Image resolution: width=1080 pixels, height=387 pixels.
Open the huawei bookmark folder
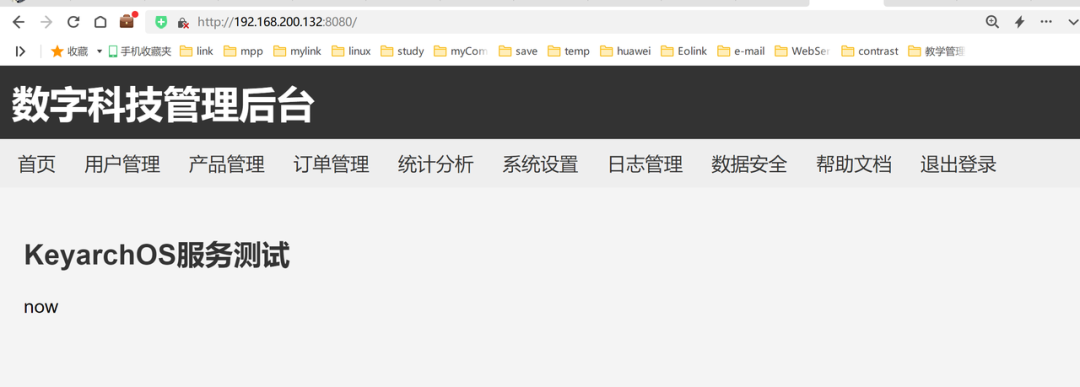coord(625,51)
